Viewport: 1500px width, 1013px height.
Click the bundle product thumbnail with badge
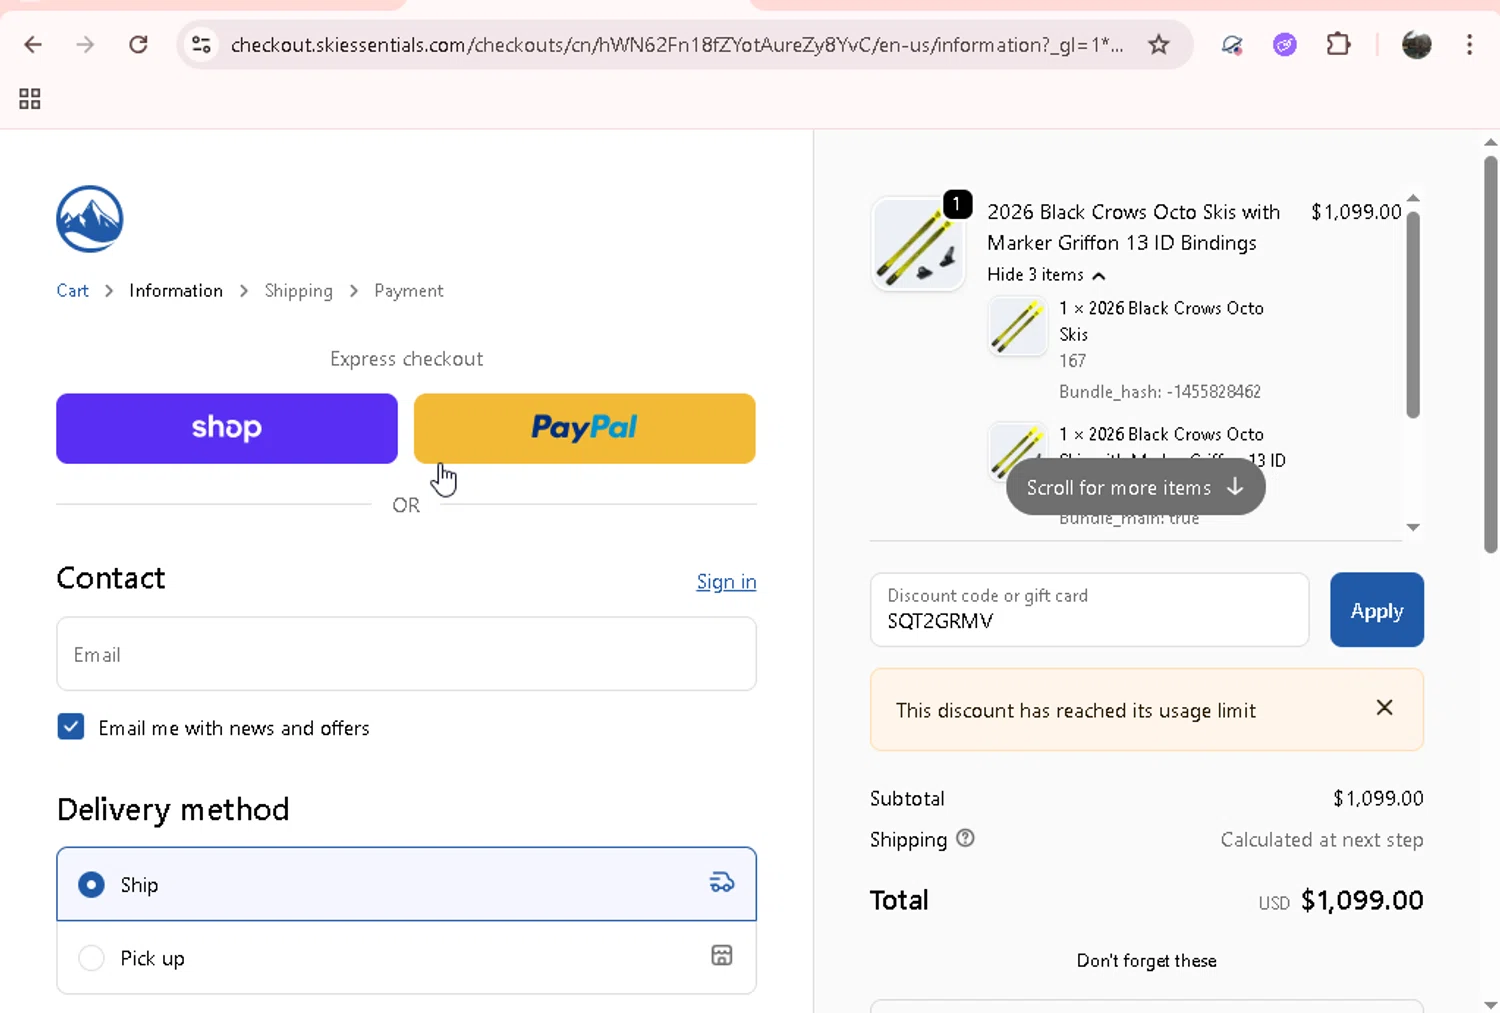tap(918, 244)
